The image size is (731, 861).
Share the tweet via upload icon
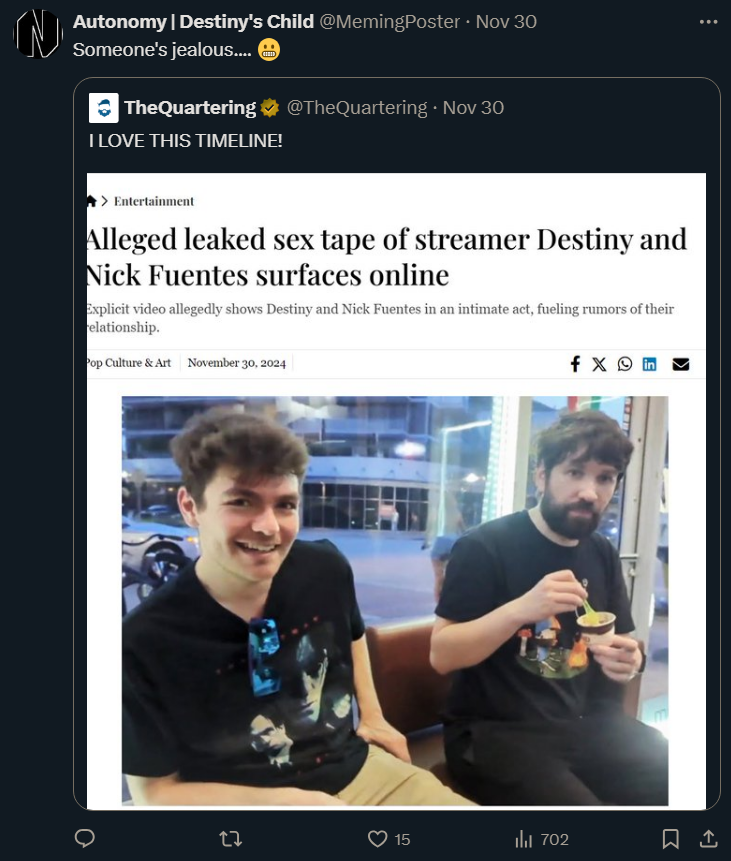point(708,838)
